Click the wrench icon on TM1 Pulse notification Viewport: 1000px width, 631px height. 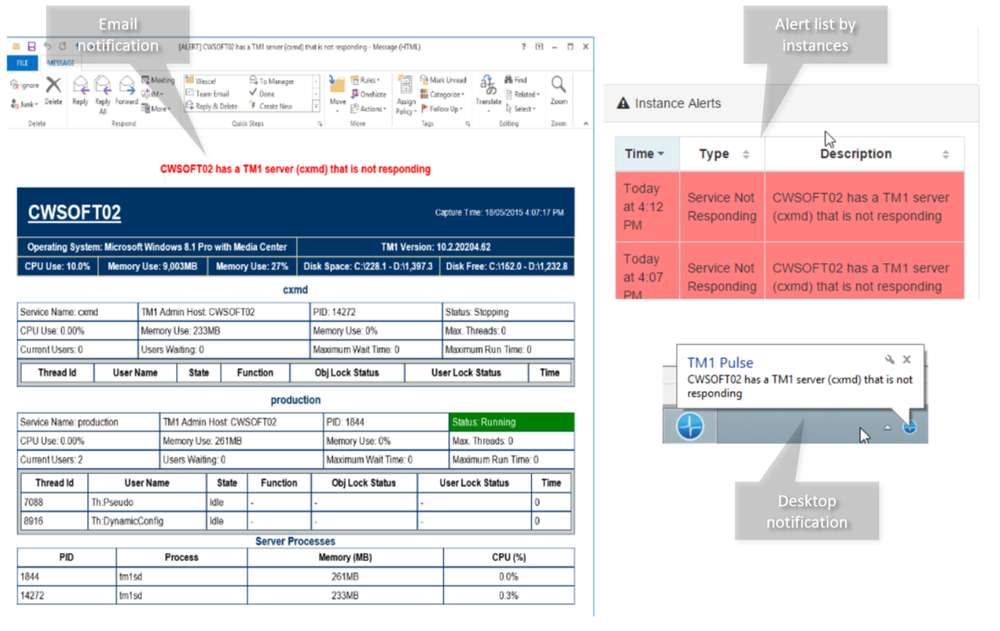[x=889, y=360]
